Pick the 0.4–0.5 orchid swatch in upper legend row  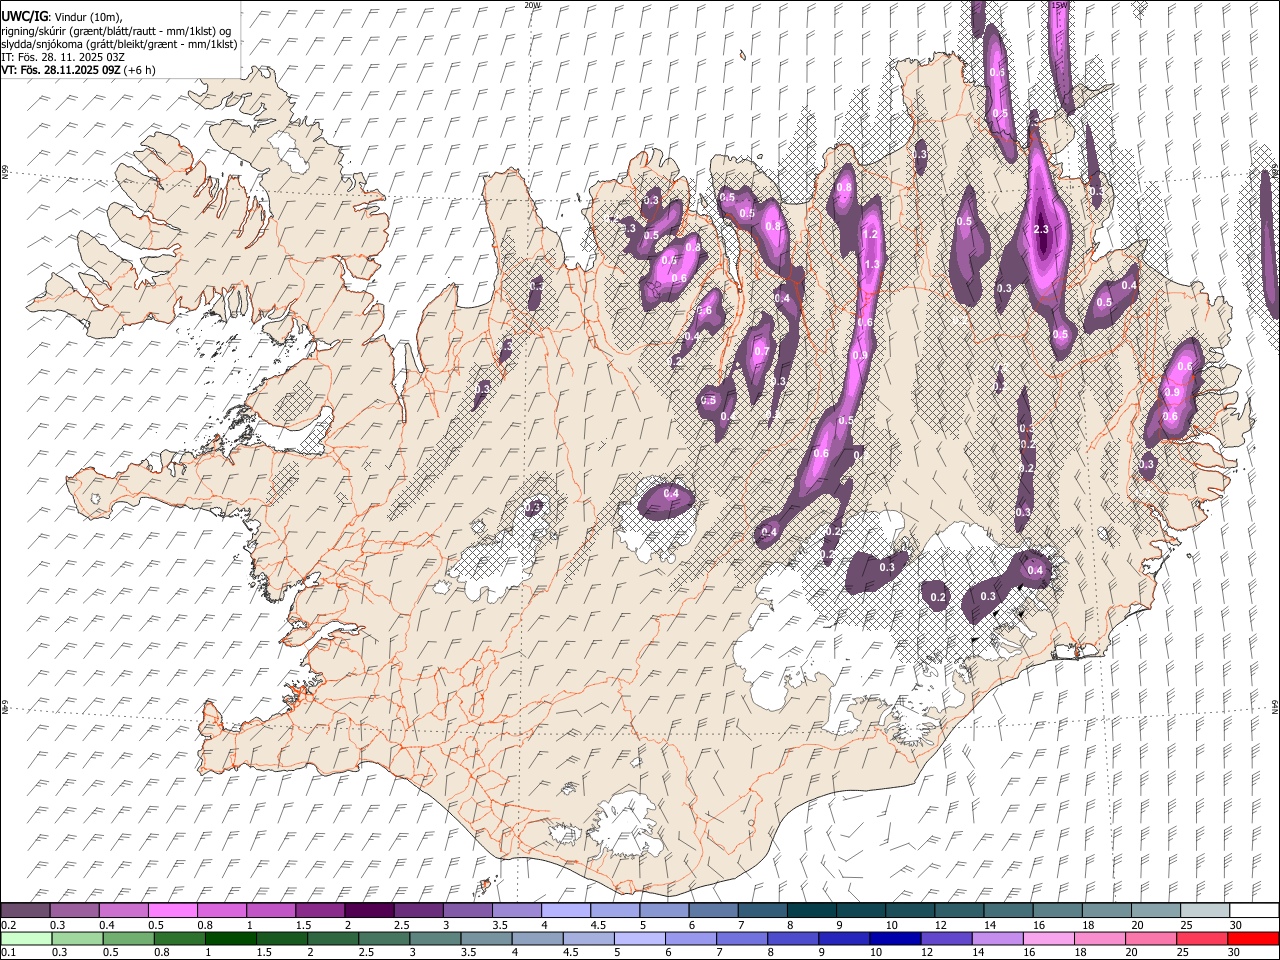[123, 910]
